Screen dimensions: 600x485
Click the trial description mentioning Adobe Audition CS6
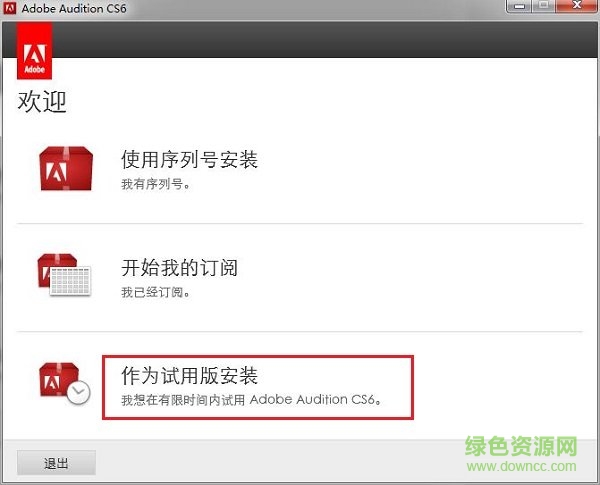click(251, 400)
